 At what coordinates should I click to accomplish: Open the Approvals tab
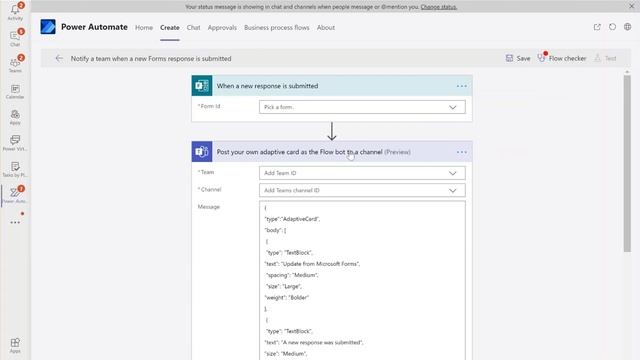222,27
